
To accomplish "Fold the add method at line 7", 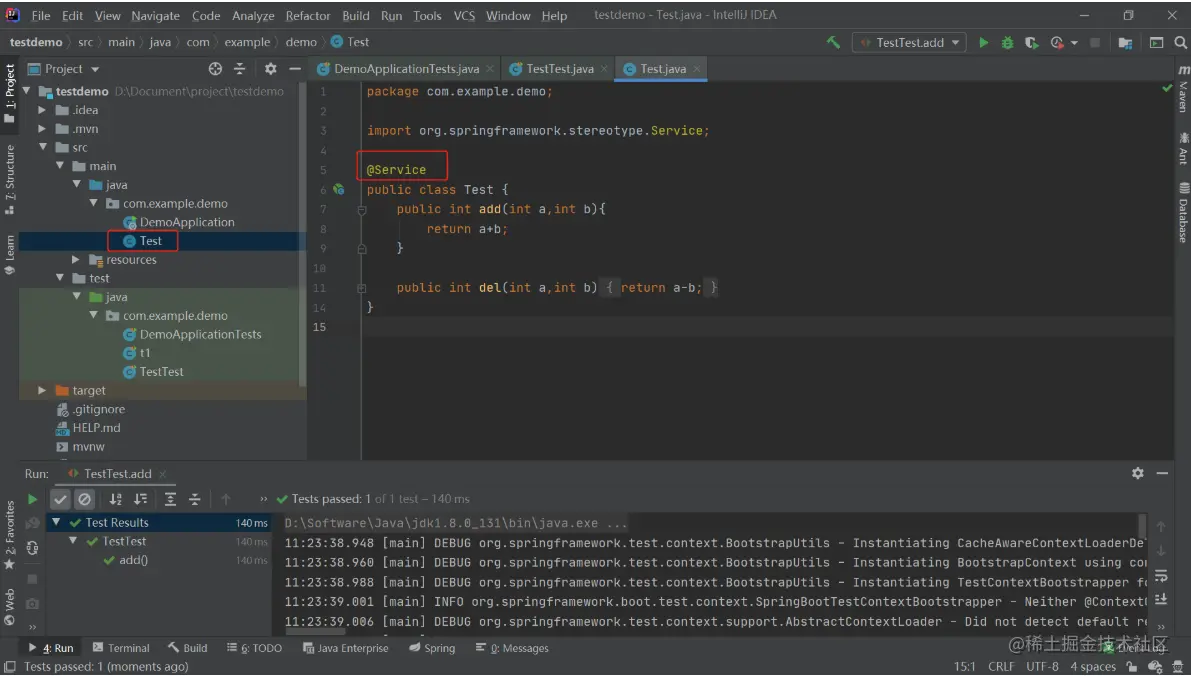I will [362, 210].
